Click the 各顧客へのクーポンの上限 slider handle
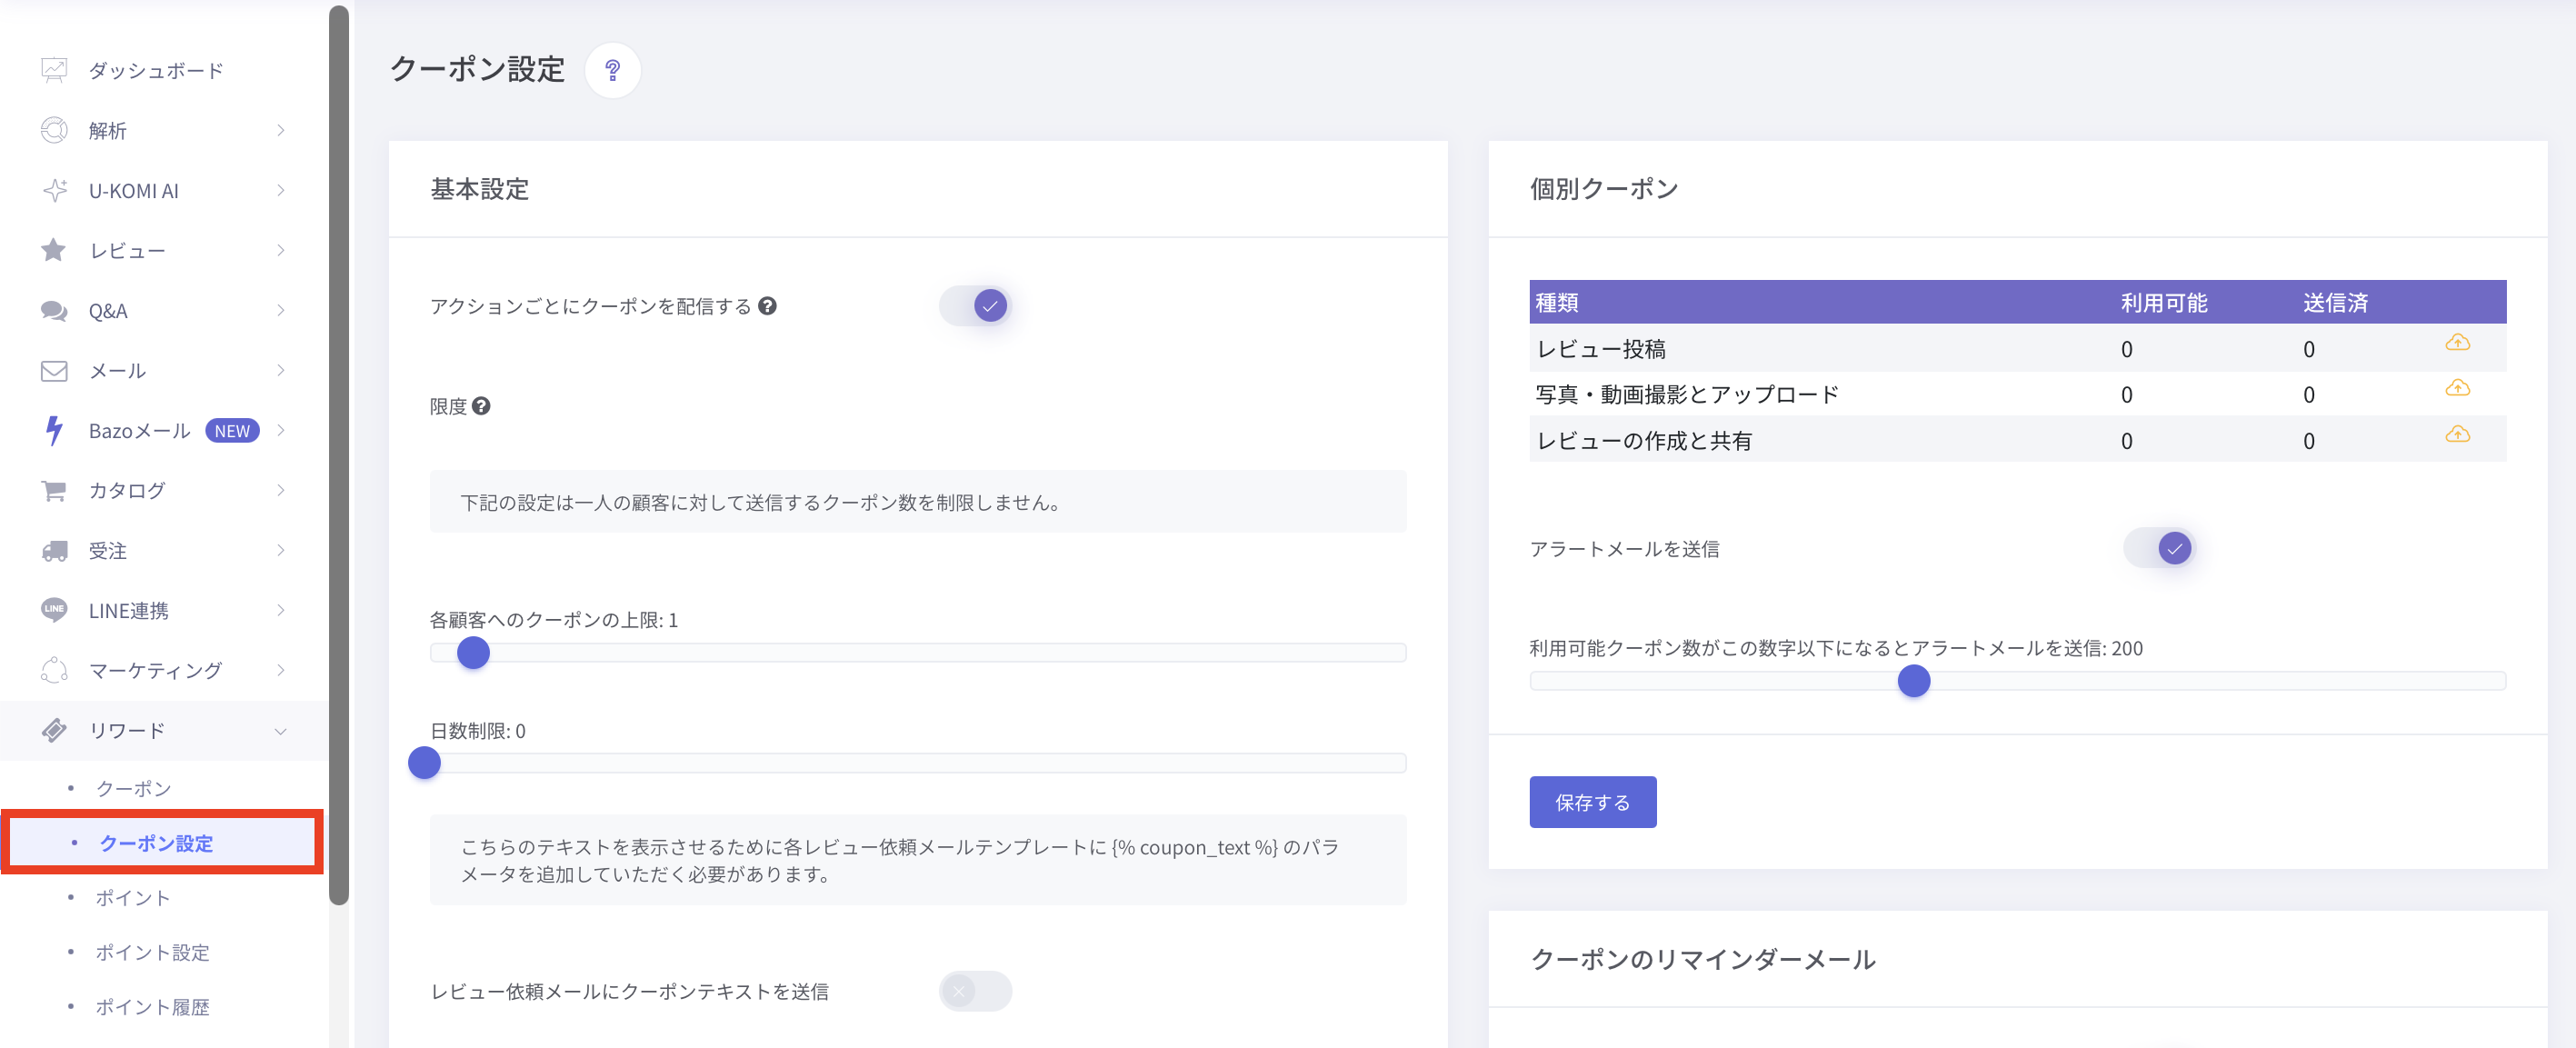This screenshot has height=1048, width=2576. [x=473, y=653]
